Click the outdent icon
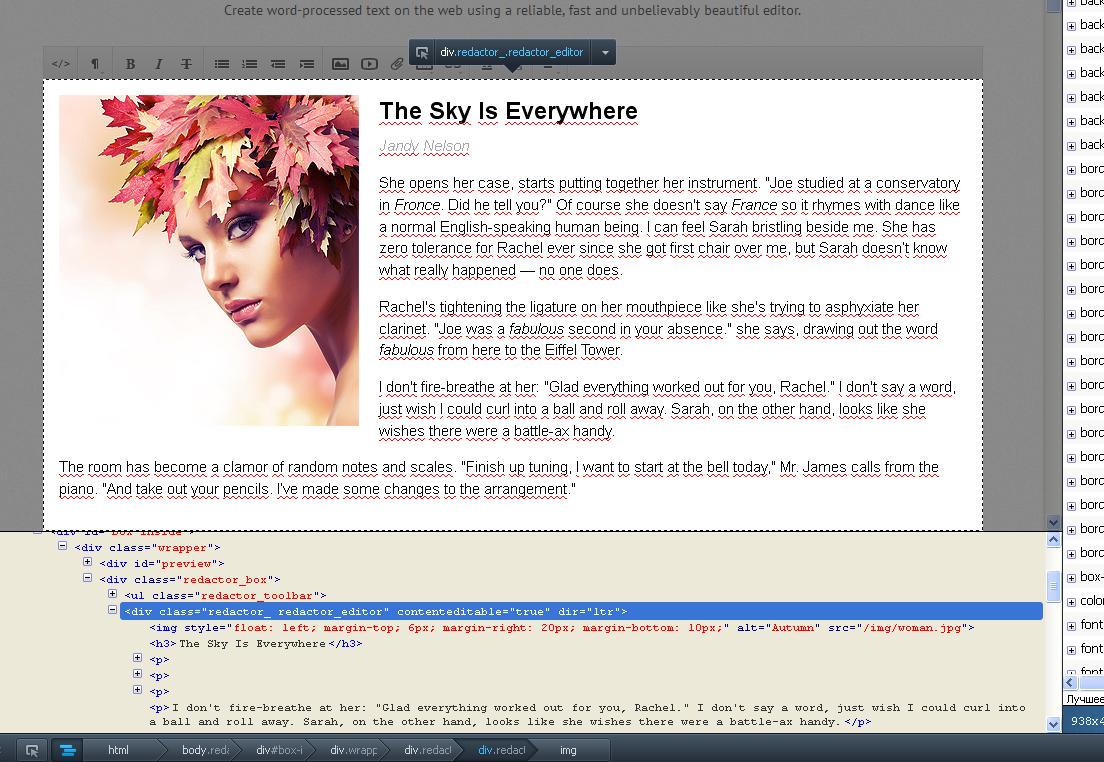This screenshot has width=1104, height=762. pos(278,64)
